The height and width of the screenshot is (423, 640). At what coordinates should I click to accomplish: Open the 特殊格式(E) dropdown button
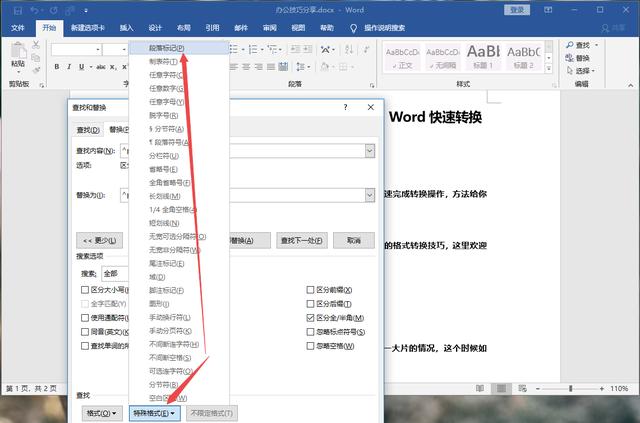pos(154,413)
